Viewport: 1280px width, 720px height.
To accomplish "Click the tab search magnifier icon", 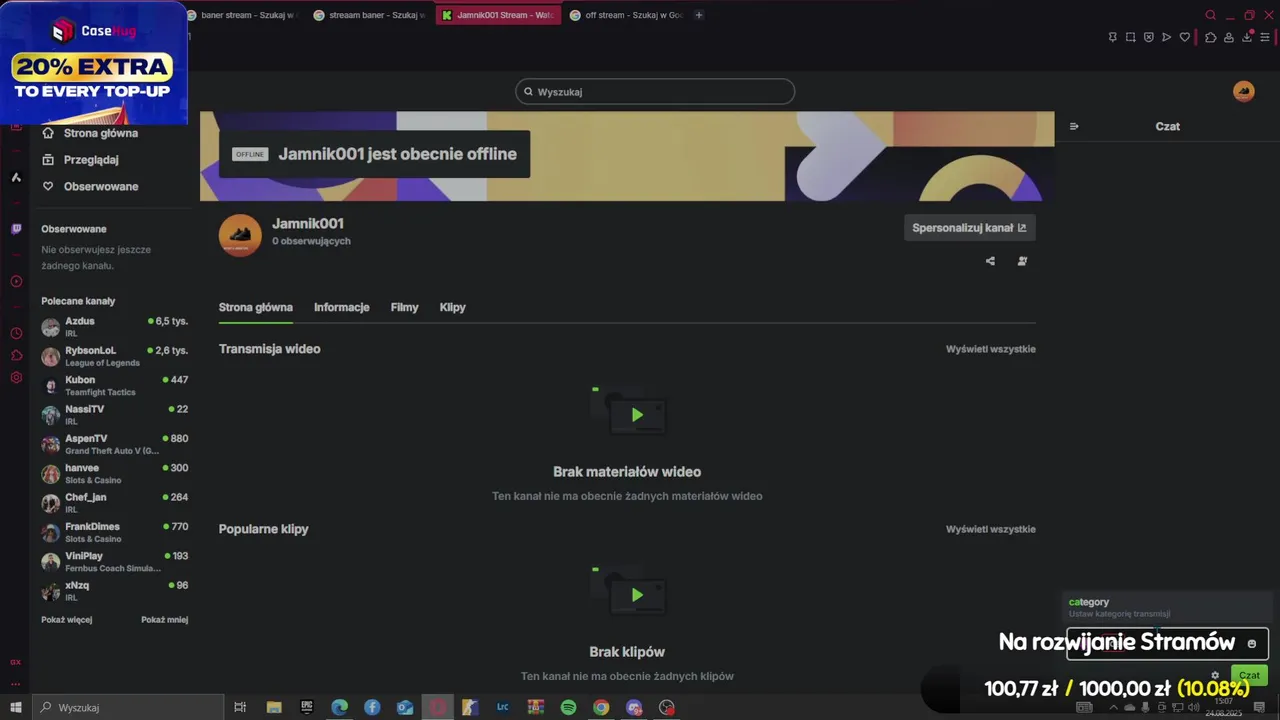I will click(1210, 15).
